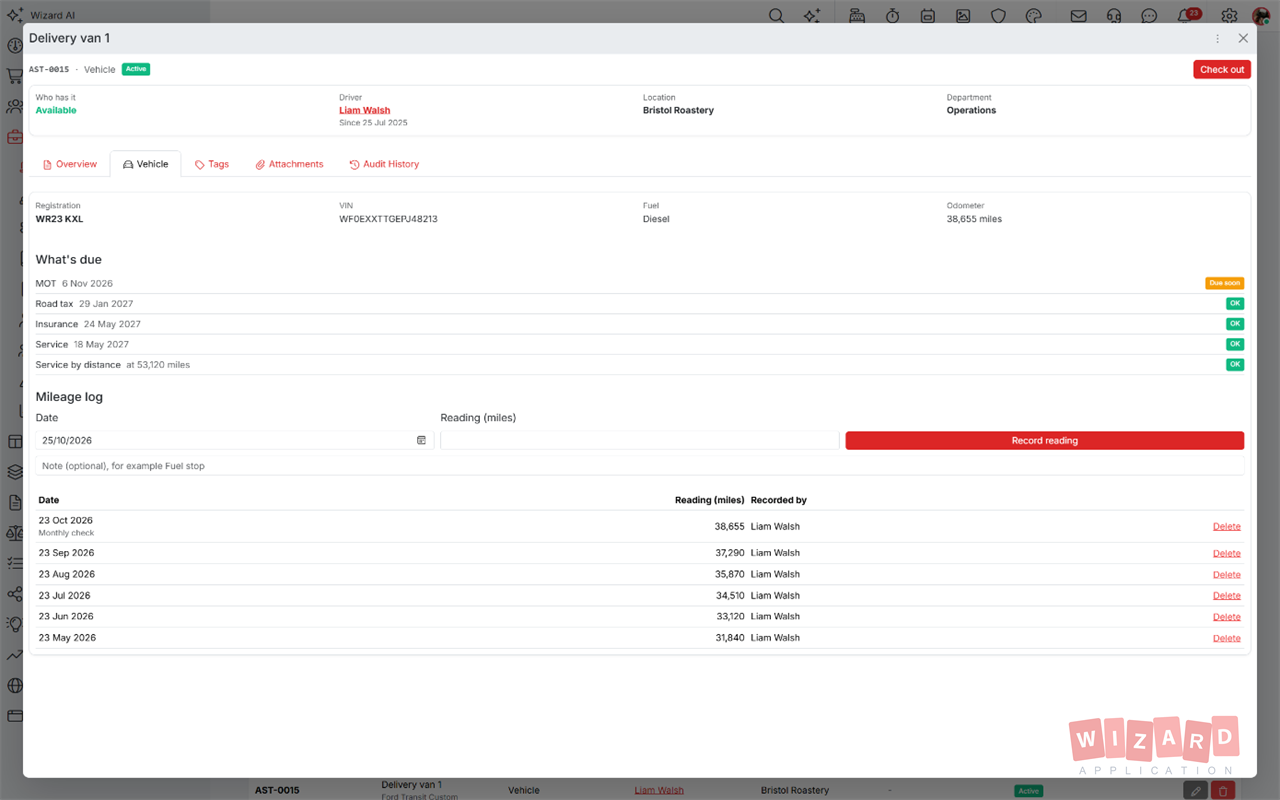
Task: Open the theme palette icon in top bar
Action: [1034, 15]
